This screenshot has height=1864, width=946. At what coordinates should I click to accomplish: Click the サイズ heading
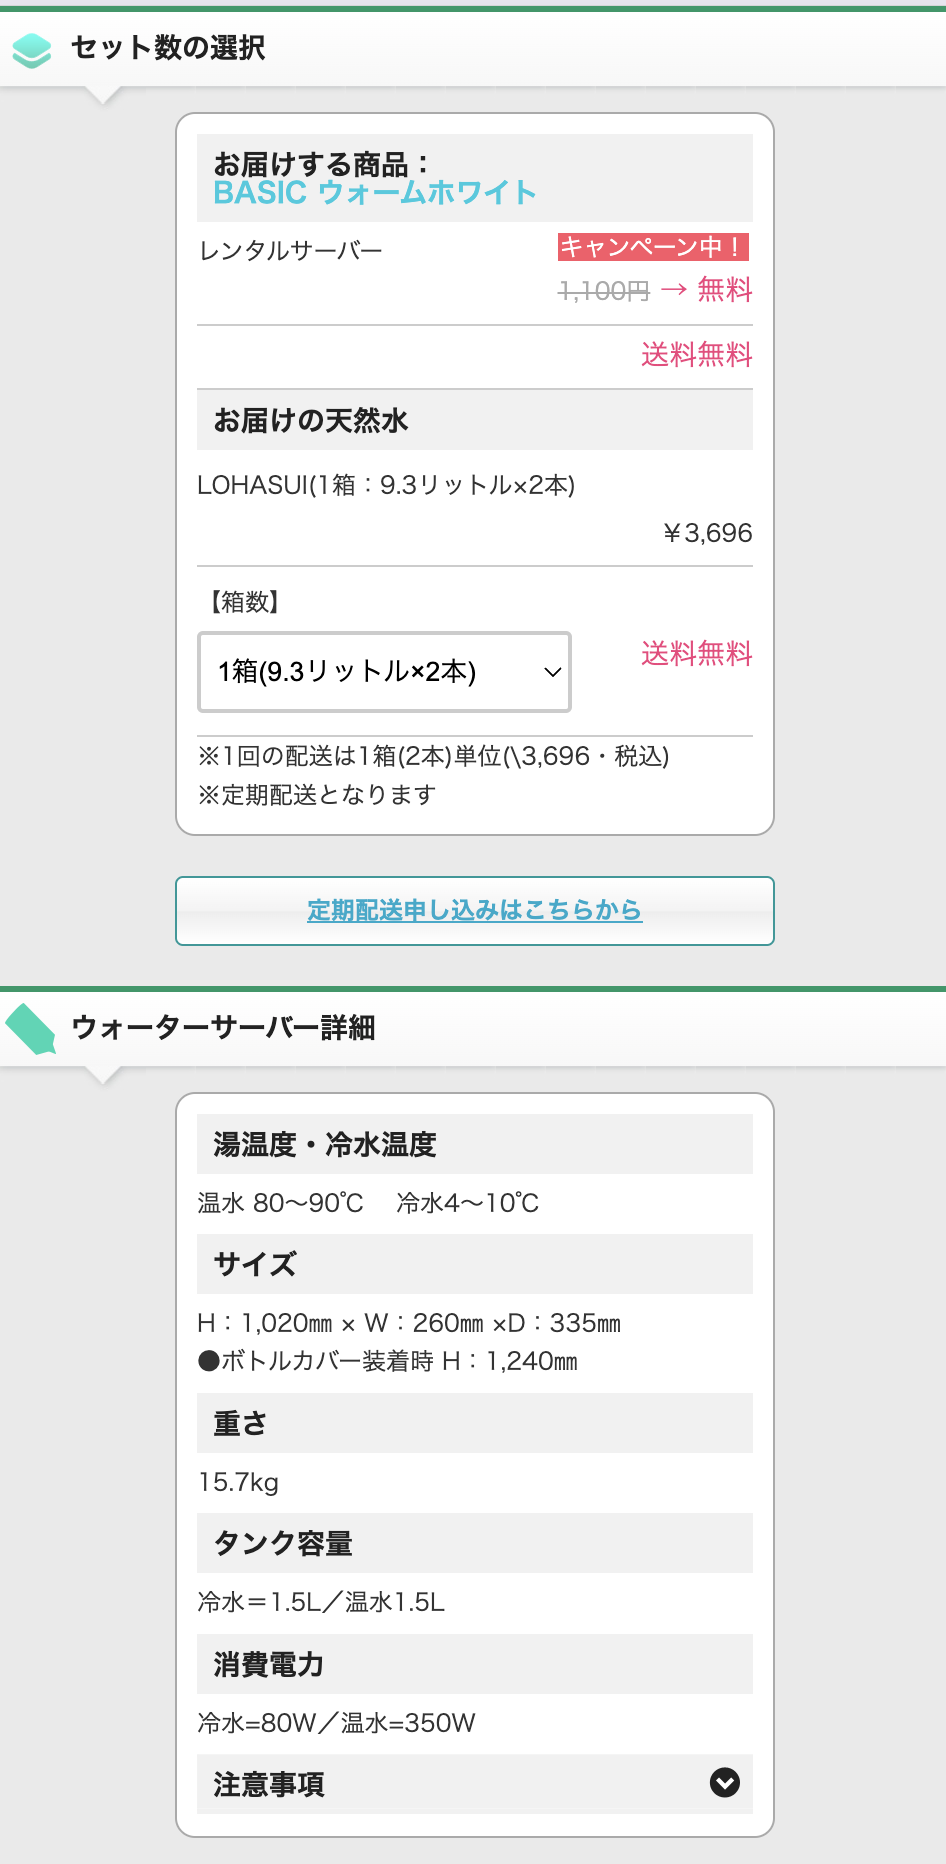[x=255, y=1264]
